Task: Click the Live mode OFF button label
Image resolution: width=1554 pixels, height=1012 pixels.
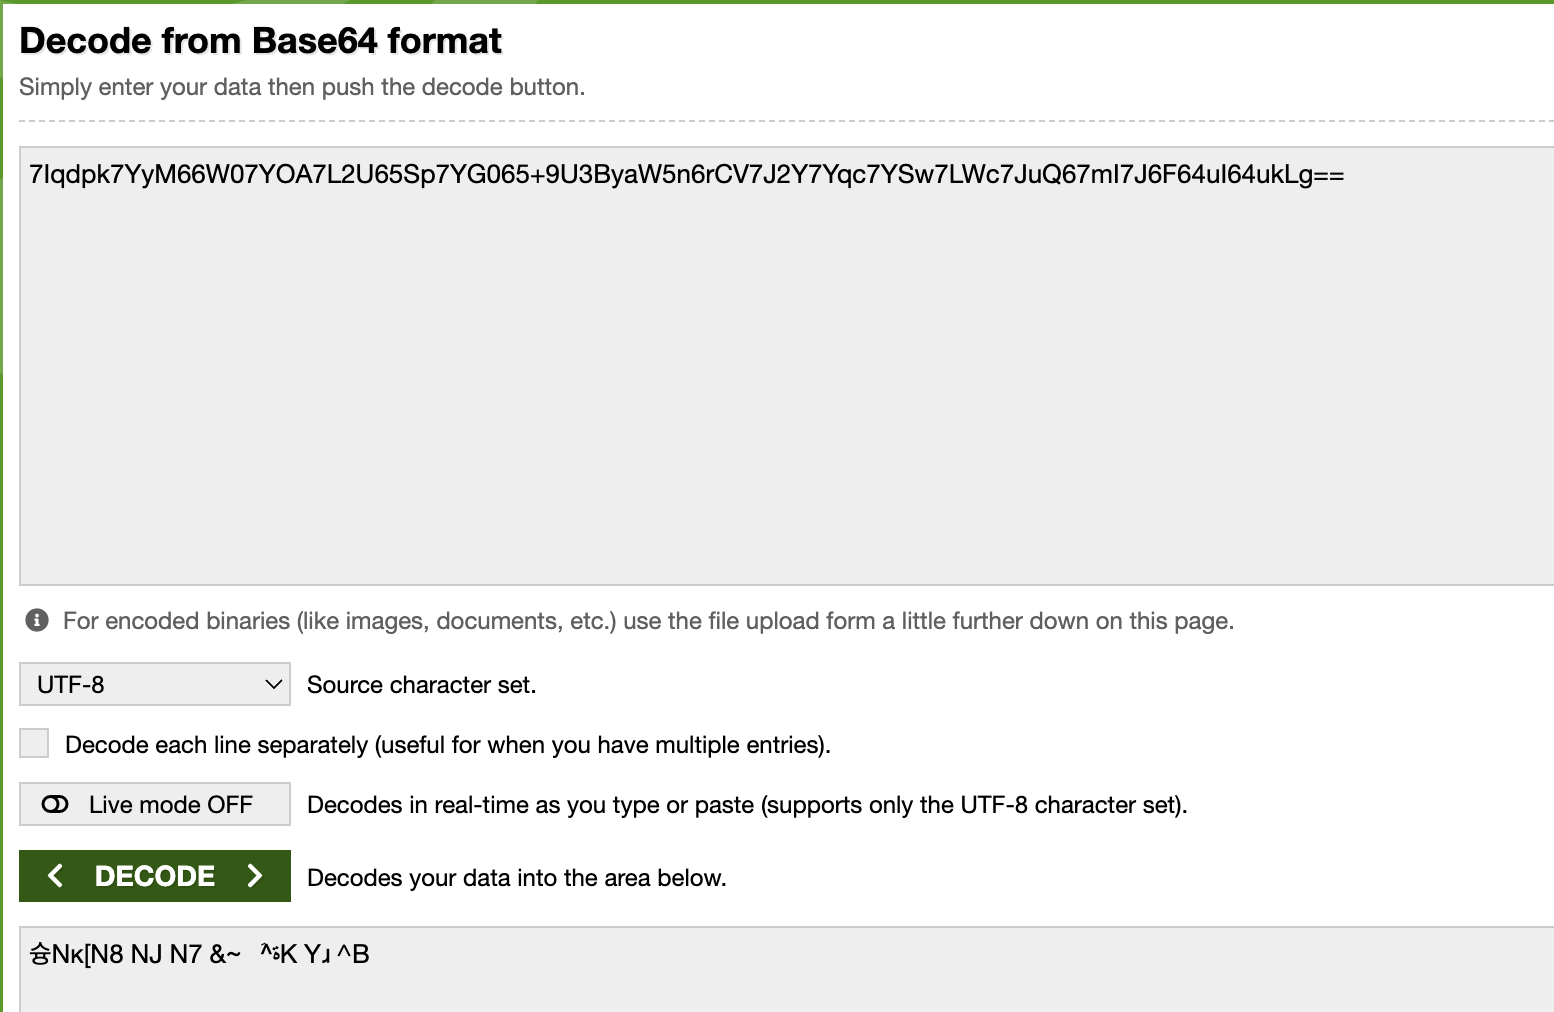Action: (170, 804)
